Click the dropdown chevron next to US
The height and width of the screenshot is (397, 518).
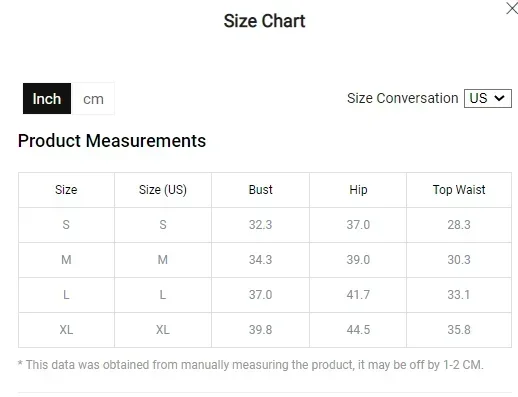pos(499,98)
